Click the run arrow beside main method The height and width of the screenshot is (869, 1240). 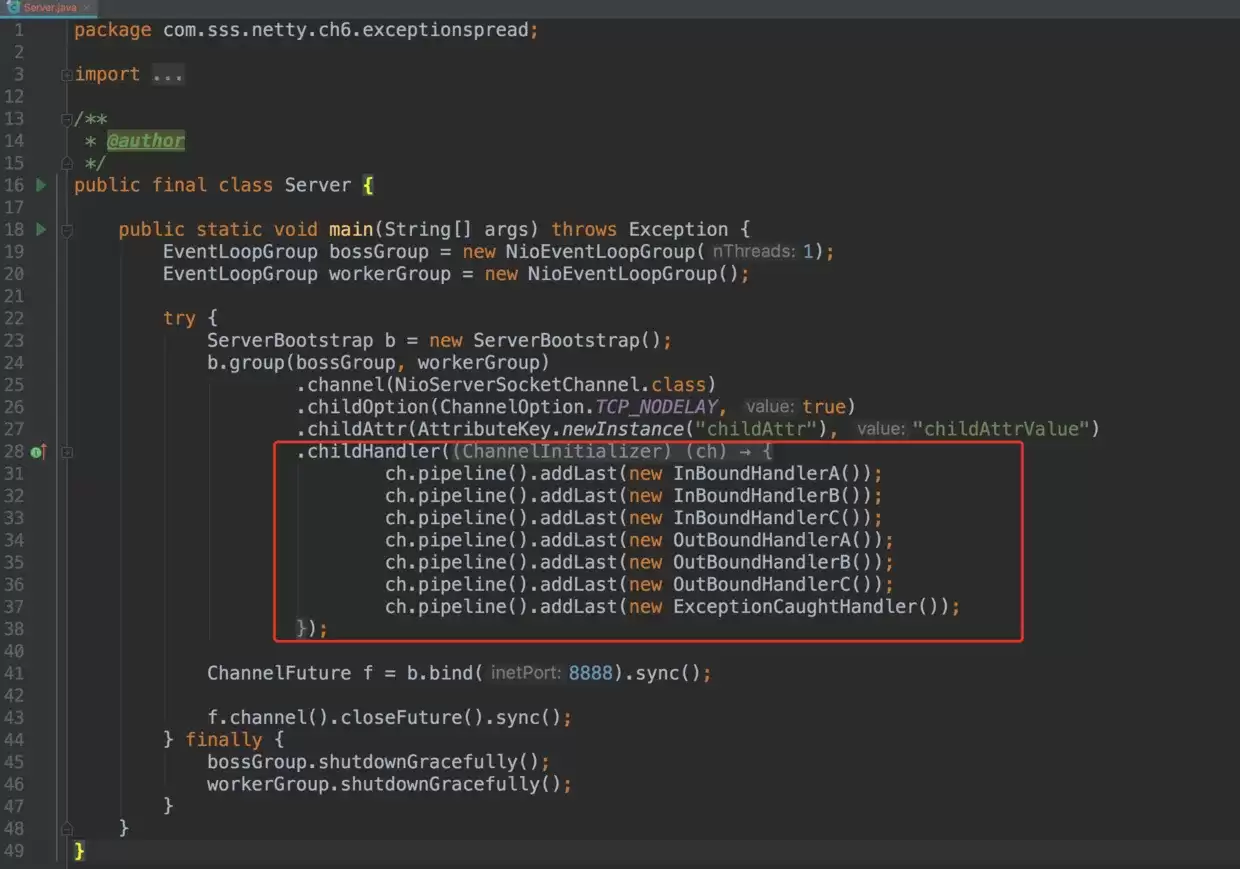(41, 229)
